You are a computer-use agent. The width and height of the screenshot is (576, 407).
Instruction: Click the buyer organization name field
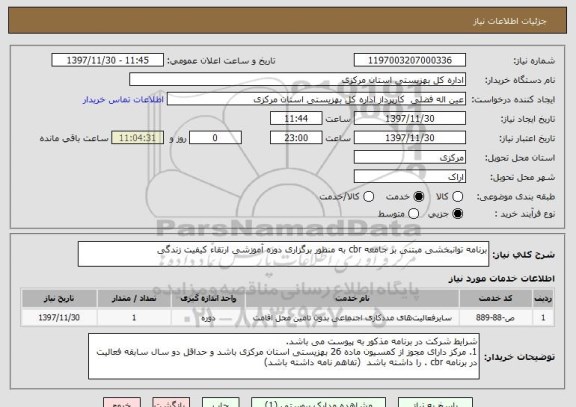[298, 80]
